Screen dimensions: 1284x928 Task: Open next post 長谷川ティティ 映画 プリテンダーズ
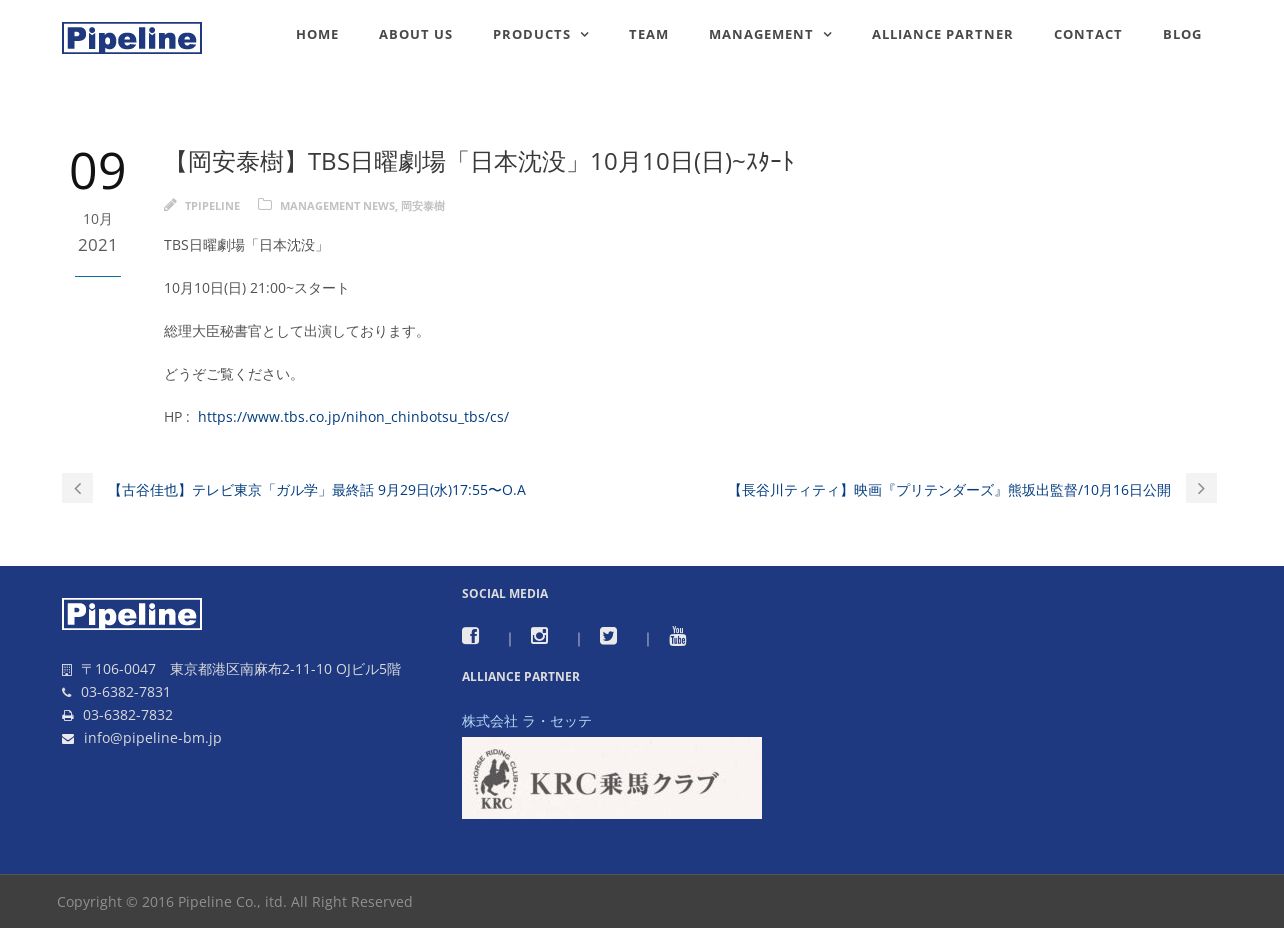pos(949,490)
